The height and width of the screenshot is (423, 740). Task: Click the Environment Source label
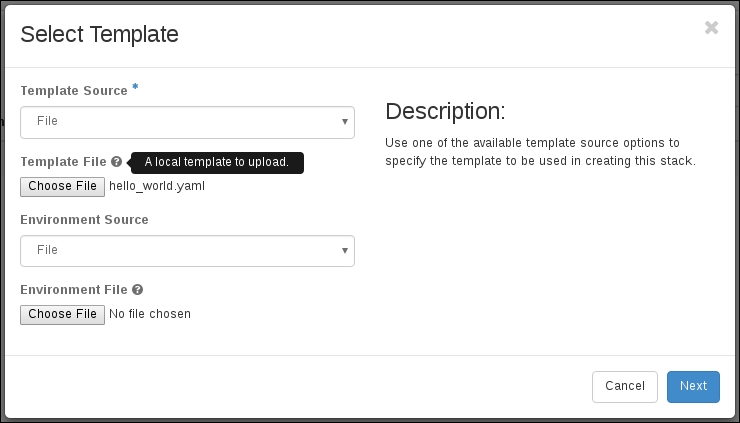(84, 219)
